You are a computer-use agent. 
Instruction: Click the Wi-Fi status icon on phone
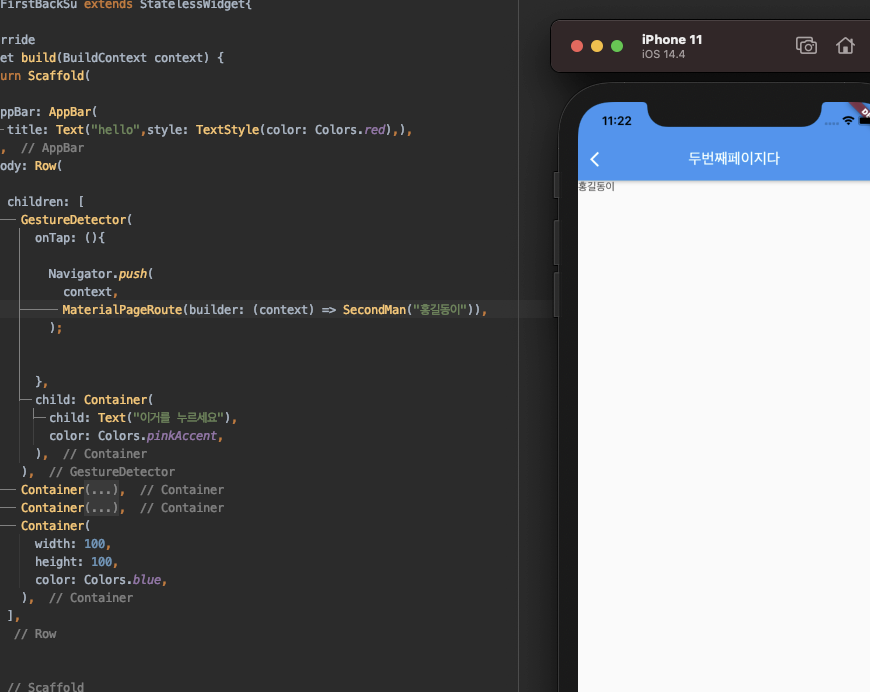tap(848, 120)
